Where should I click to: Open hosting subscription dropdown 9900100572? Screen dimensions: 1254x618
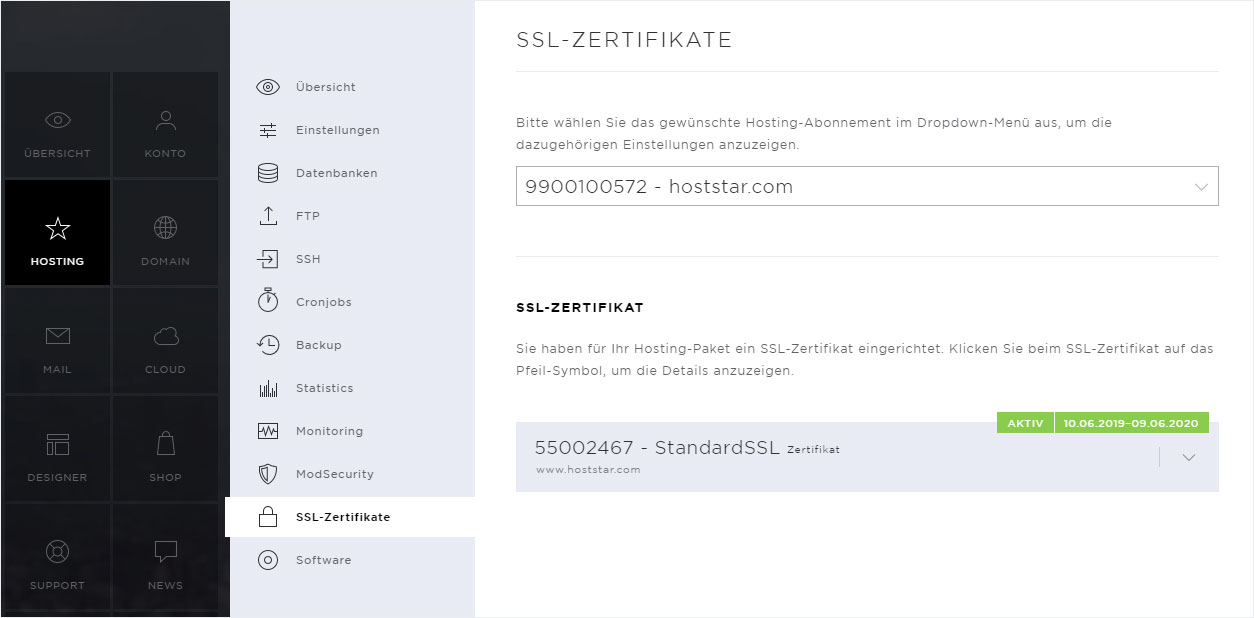coord(867,186)
